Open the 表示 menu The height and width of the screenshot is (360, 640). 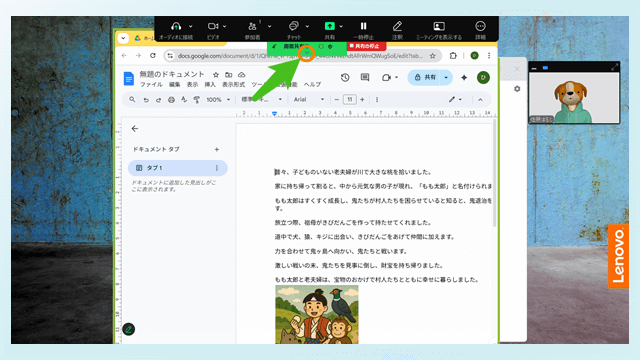[x=192, y=84]
